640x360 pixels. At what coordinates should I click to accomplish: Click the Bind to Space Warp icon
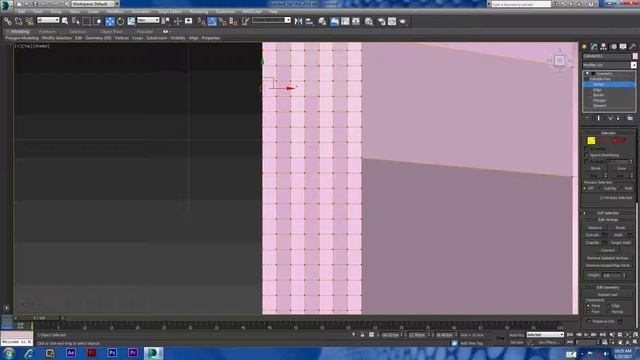29,21
